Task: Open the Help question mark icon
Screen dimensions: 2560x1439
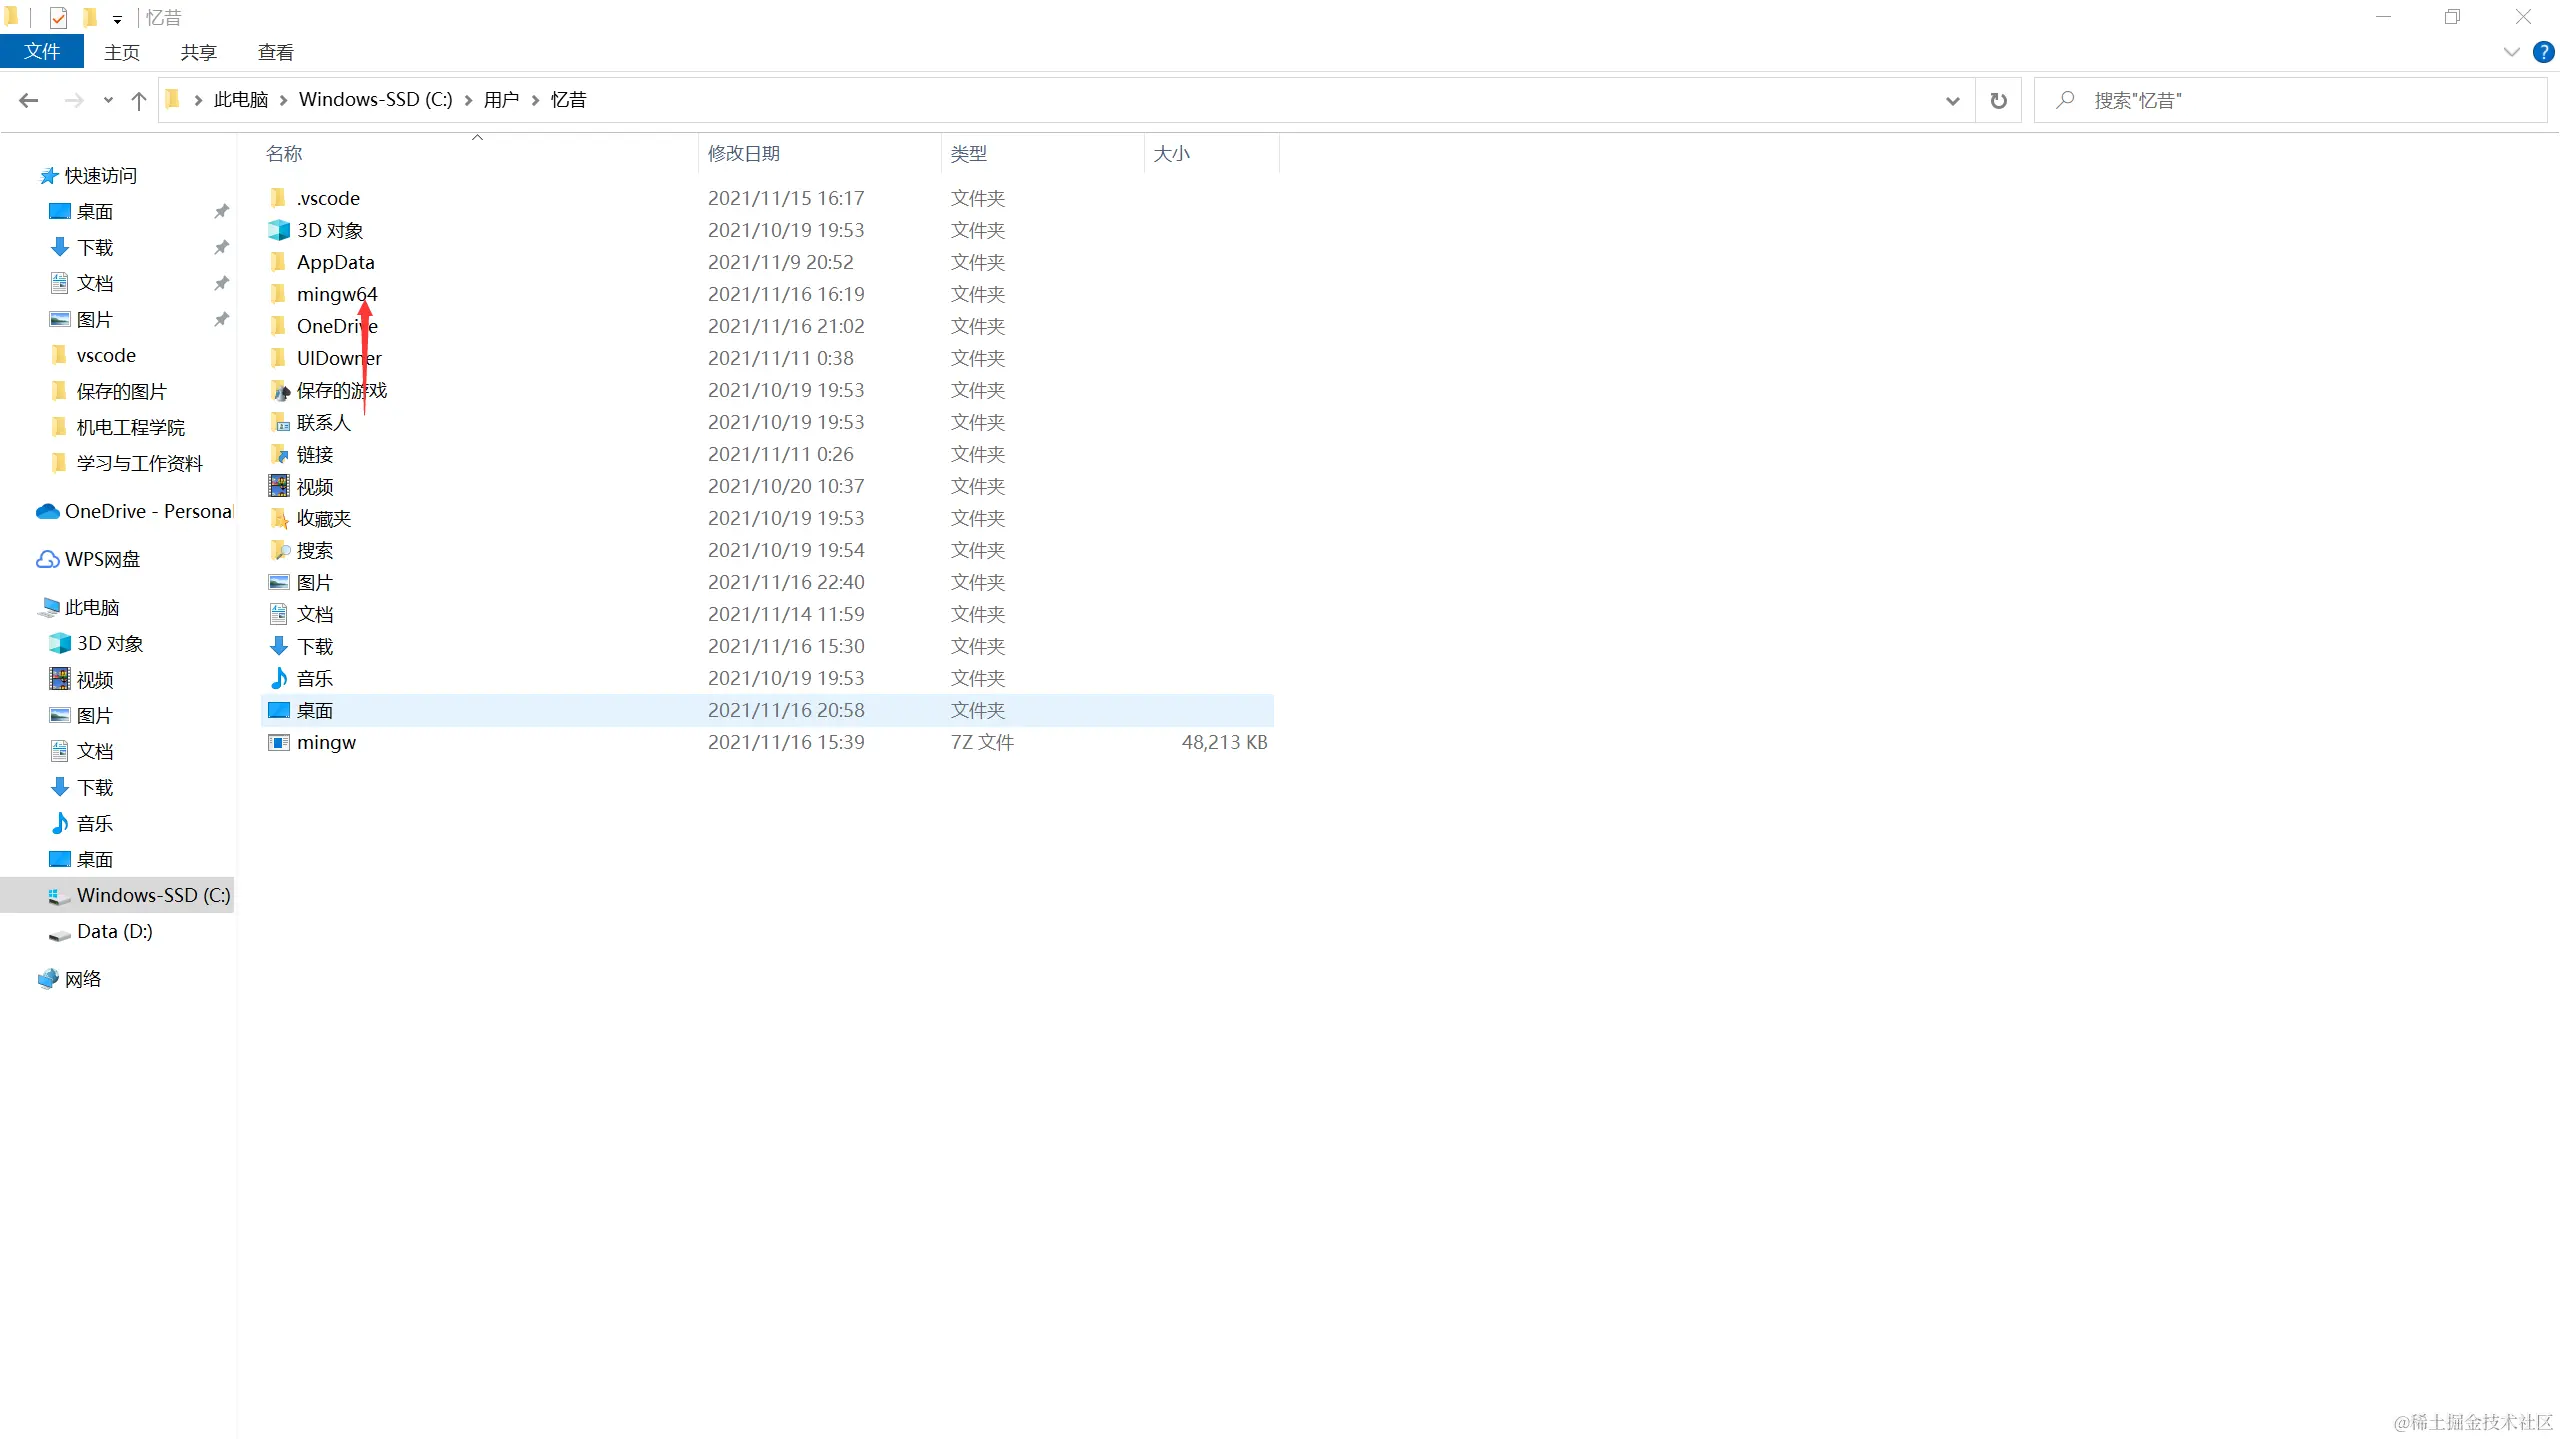Action: [x=2543, y=52]
